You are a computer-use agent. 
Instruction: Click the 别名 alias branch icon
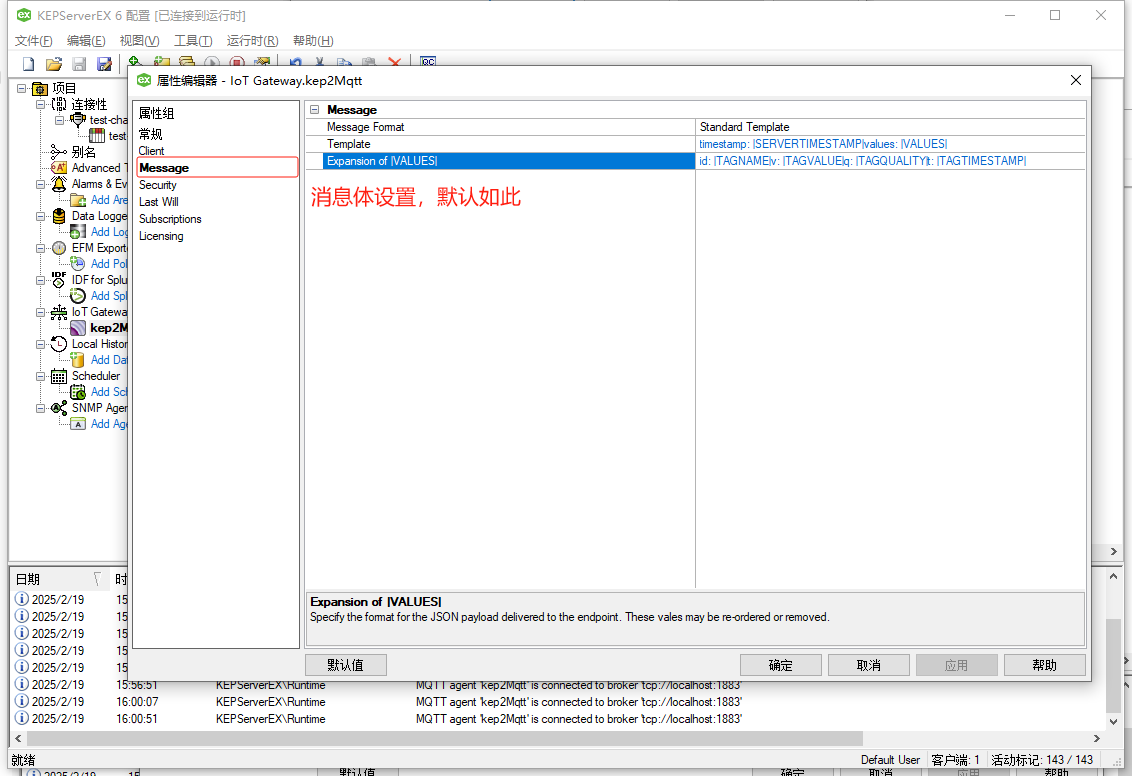[59, 152]
